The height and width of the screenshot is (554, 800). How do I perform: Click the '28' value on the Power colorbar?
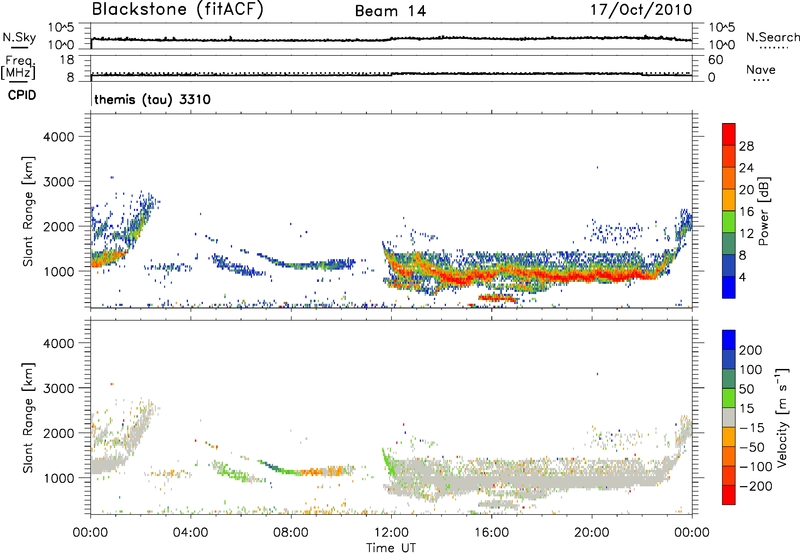[x=746, y=146]
